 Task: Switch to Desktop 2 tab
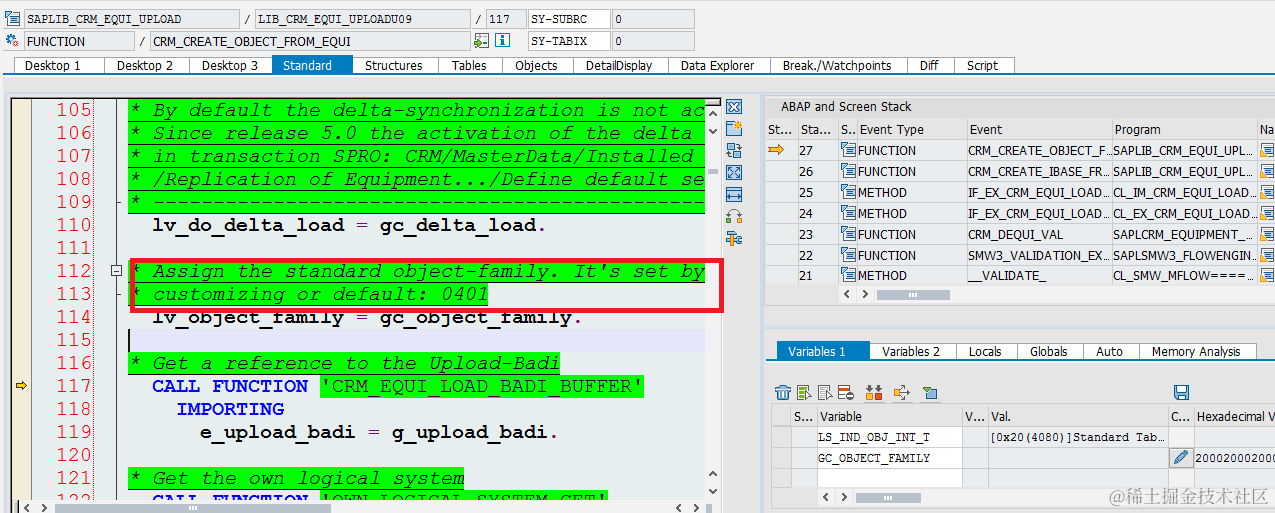(x=145, y=65)
